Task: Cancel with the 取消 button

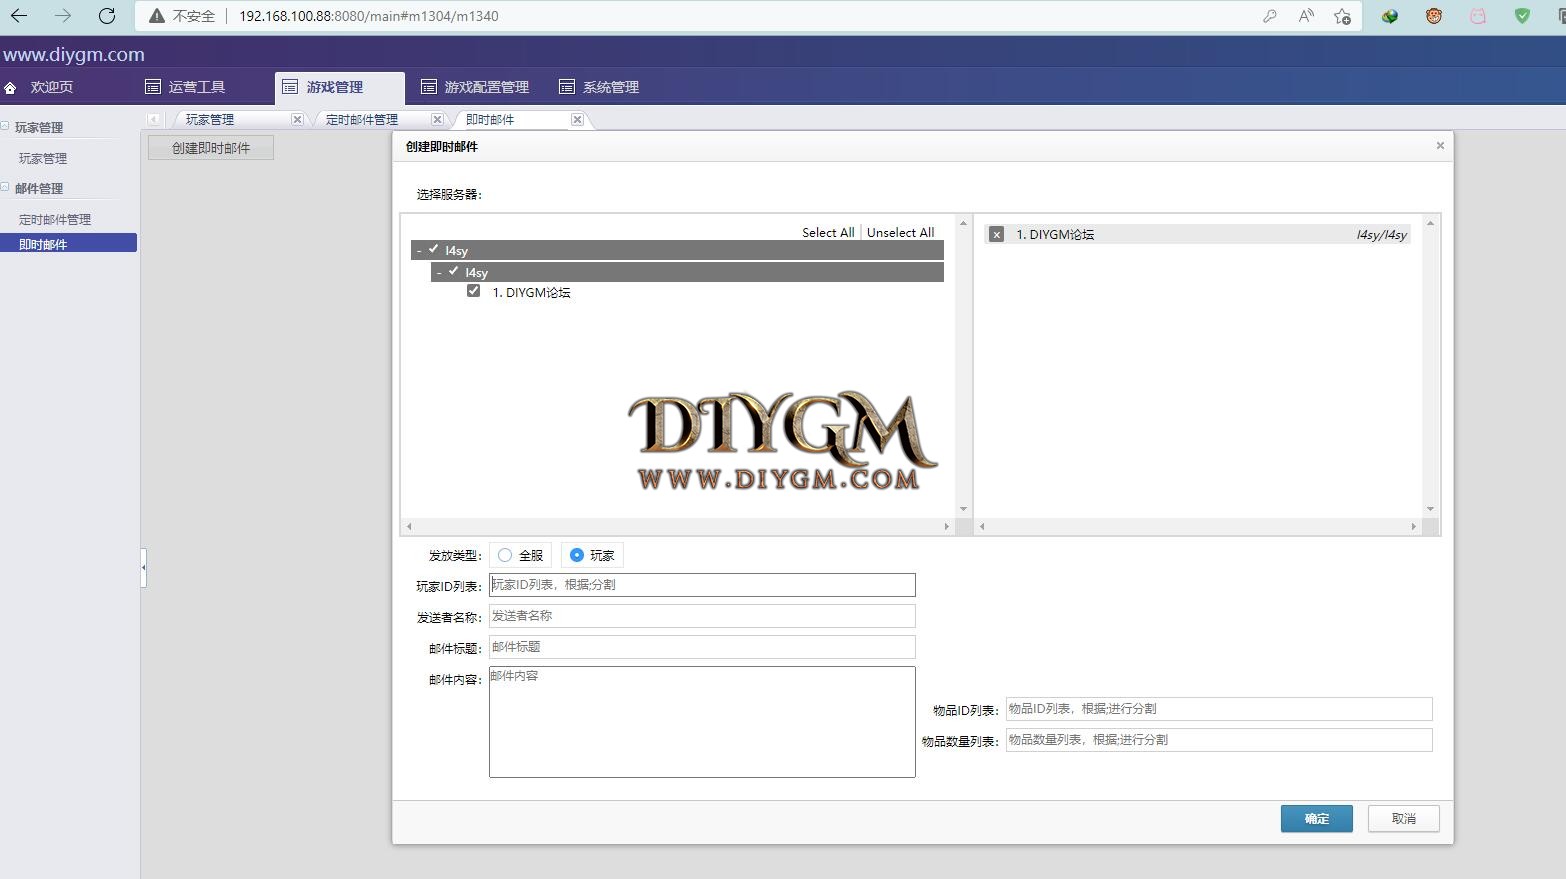Action: point(1404,818)
